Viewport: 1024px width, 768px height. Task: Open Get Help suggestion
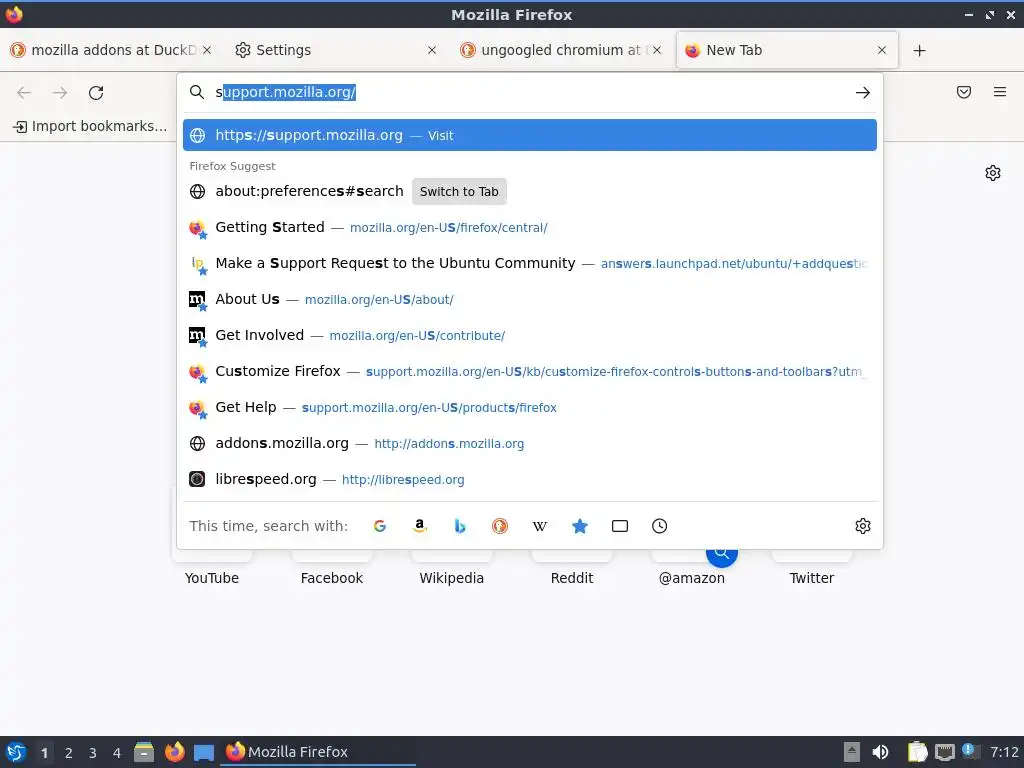coord(530,408)
